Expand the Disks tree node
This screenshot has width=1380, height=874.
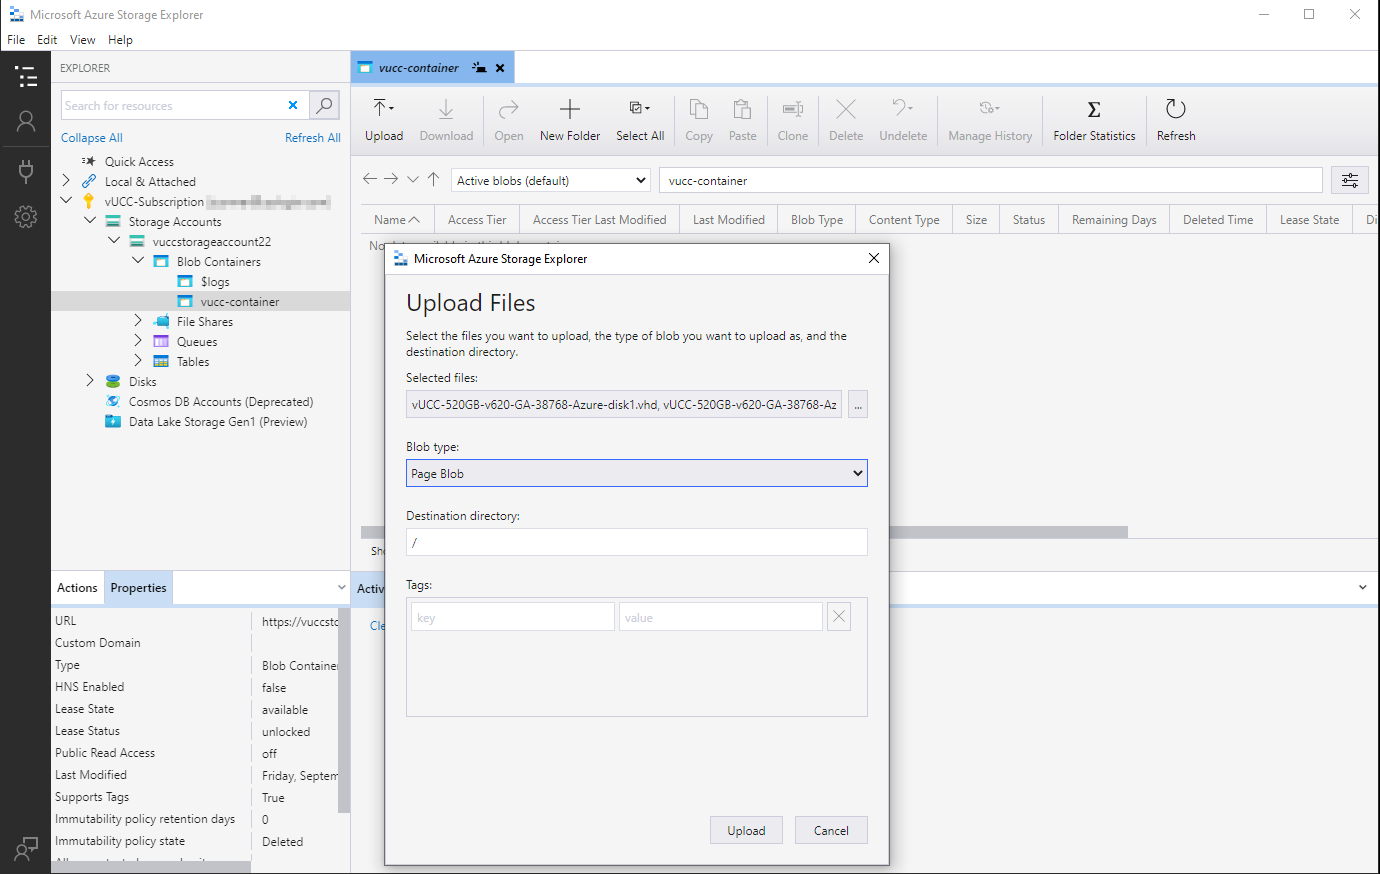tap(90, 381)
